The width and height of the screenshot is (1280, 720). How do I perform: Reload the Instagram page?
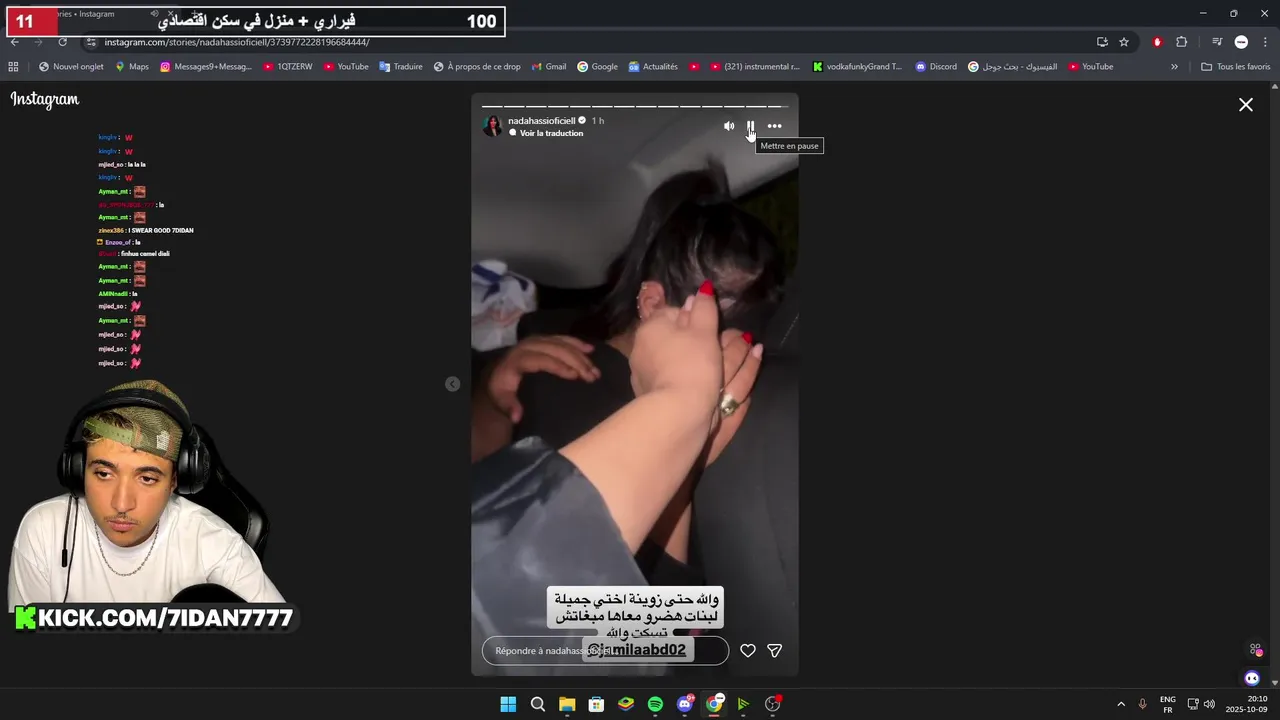[x=63, y=42]
